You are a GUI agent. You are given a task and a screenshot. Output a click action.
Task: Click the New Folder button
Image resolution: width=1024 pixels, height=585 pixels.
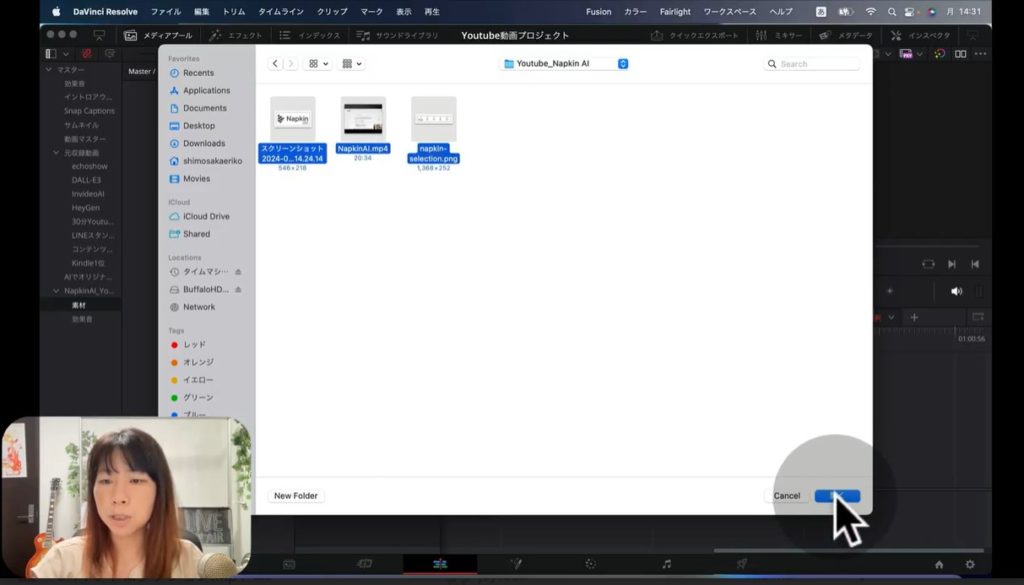click(x=297, y=496)
